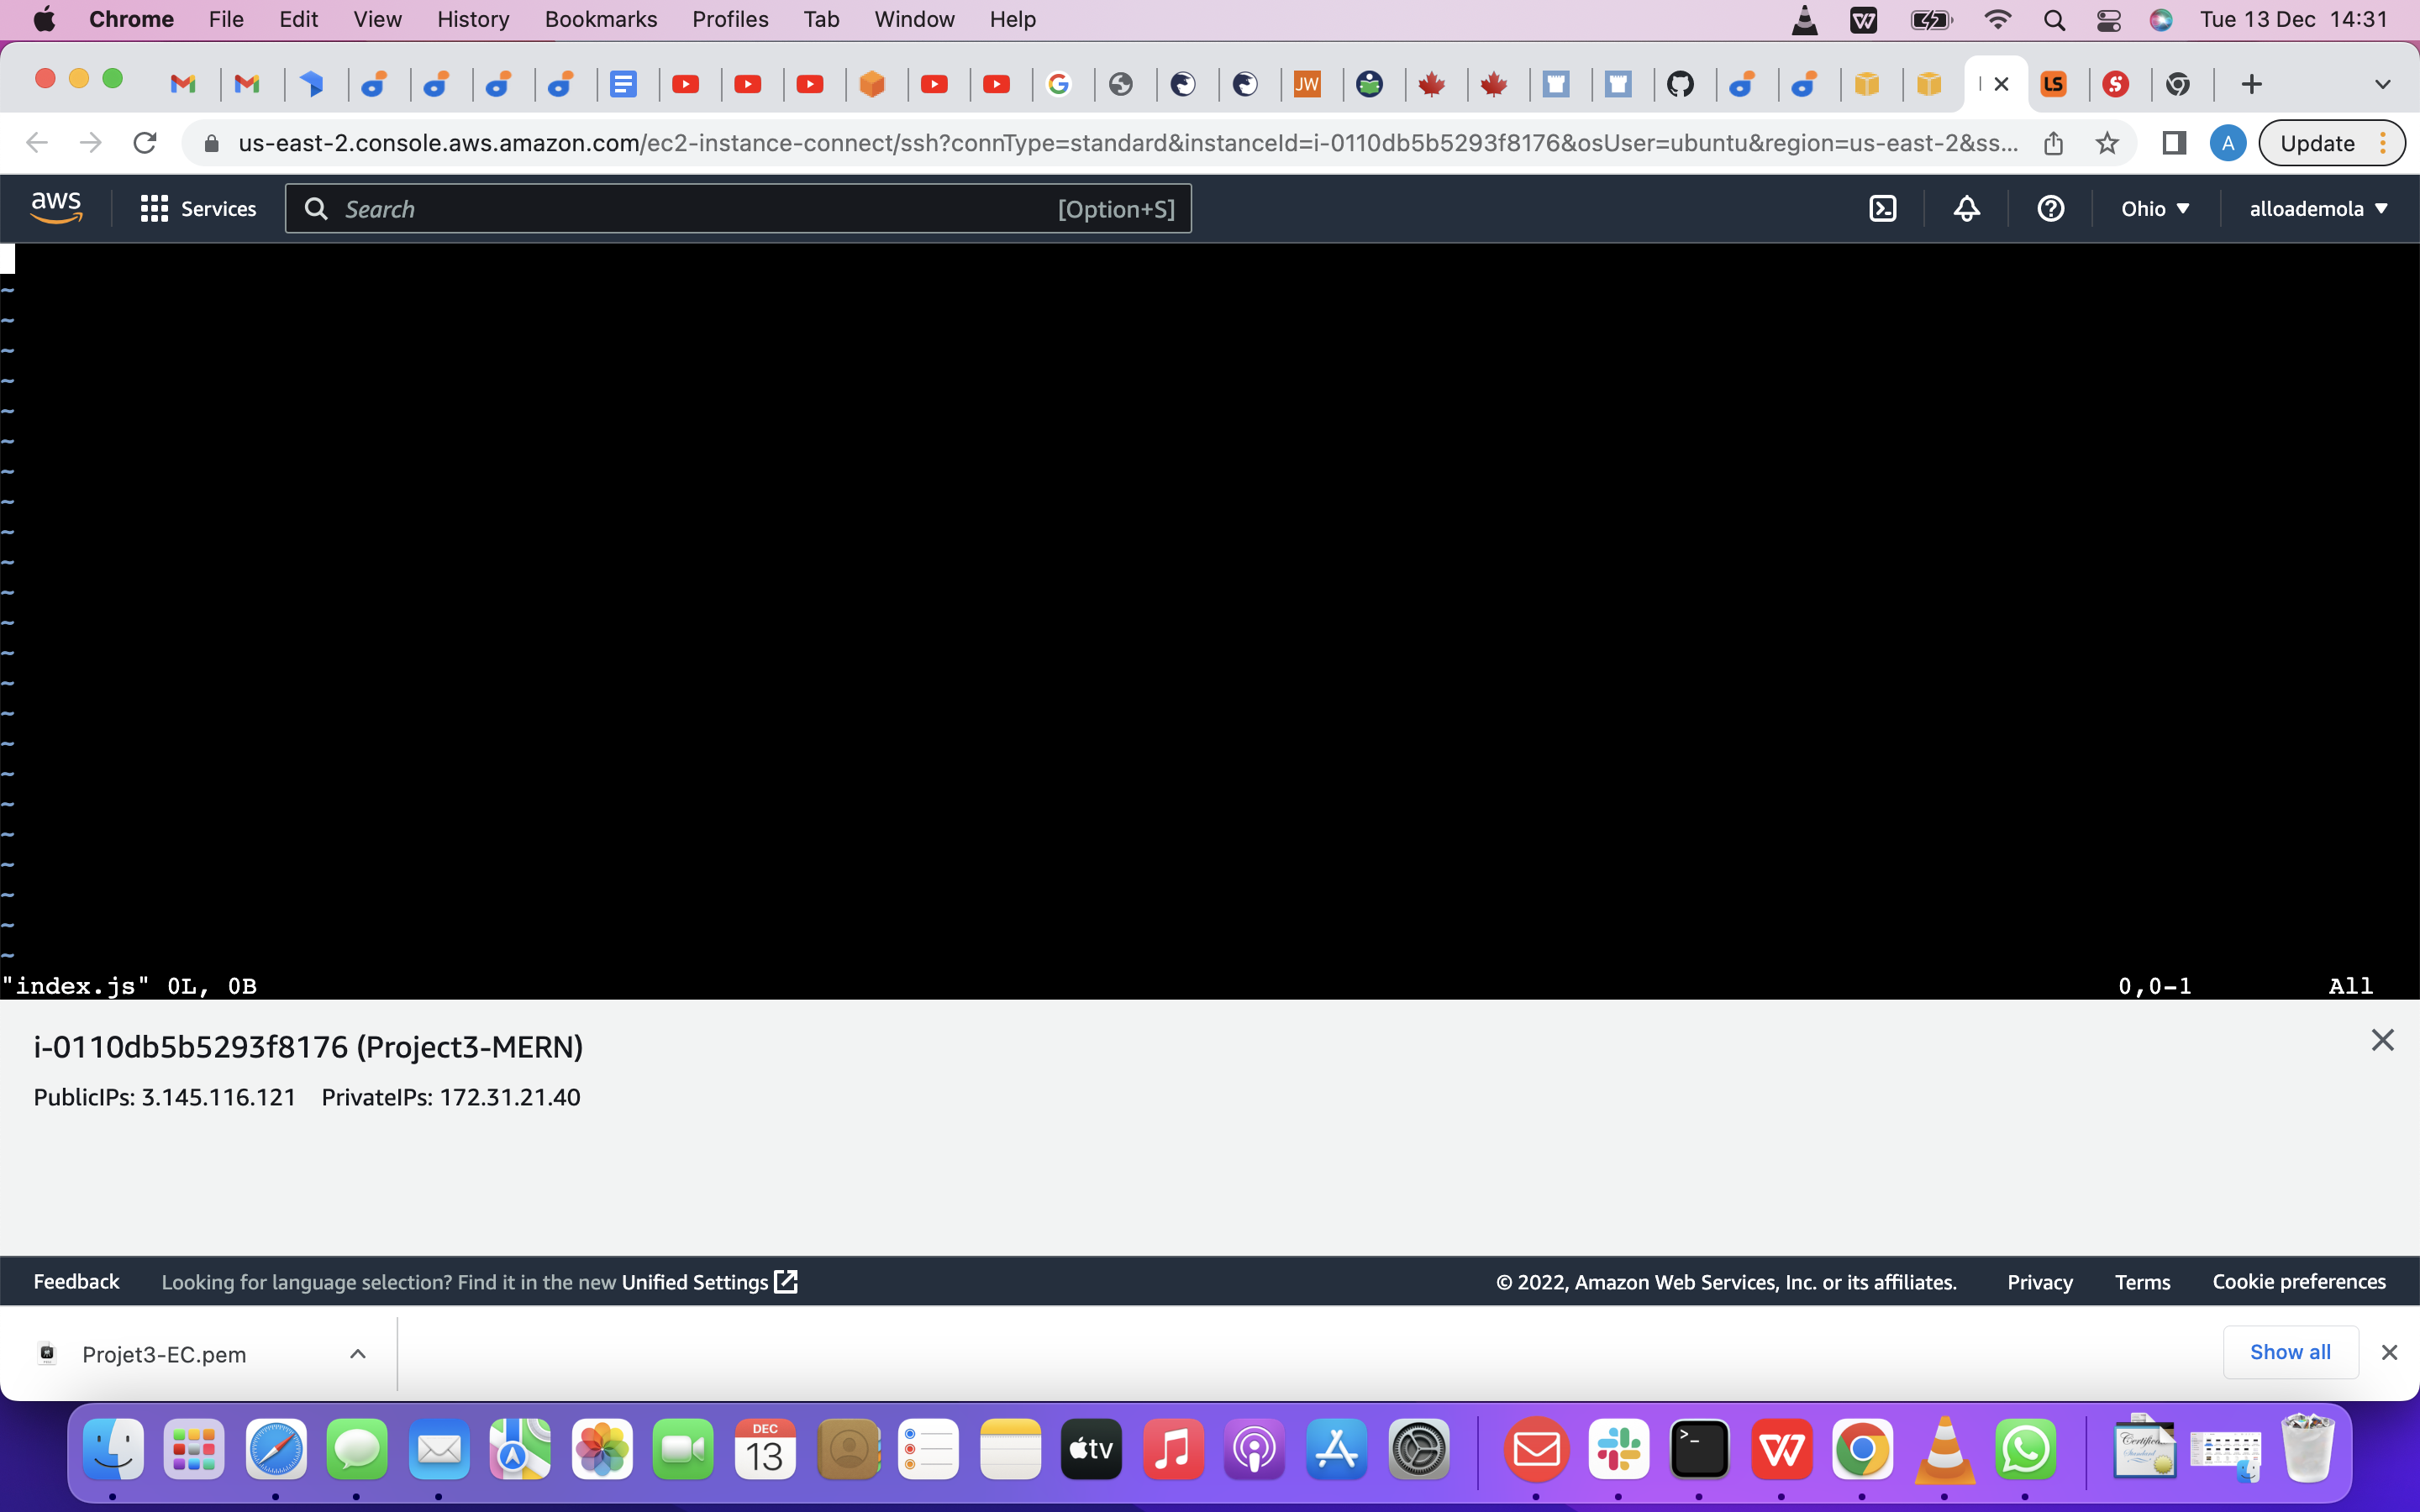Viewport: 2420px width, 1512px height.
Task: Open the Unified Settings link
Action: coord(697,1281)
